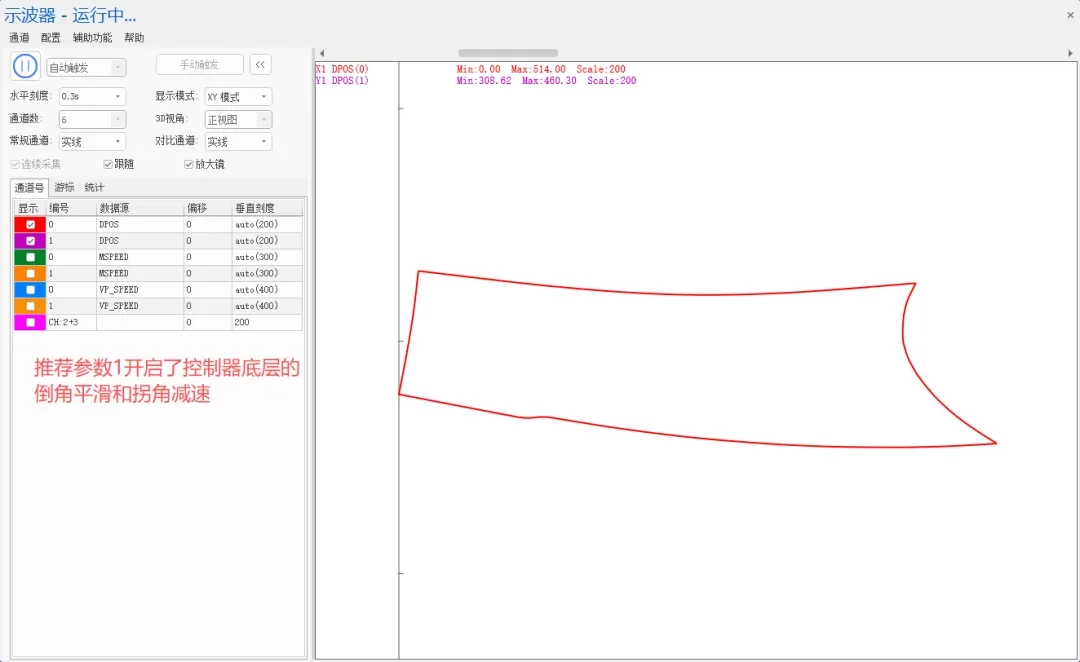Uncheck the red DPOS channel 0 display checkbox
Viewport: 1080px width, 662px height.
click(30, 225)
